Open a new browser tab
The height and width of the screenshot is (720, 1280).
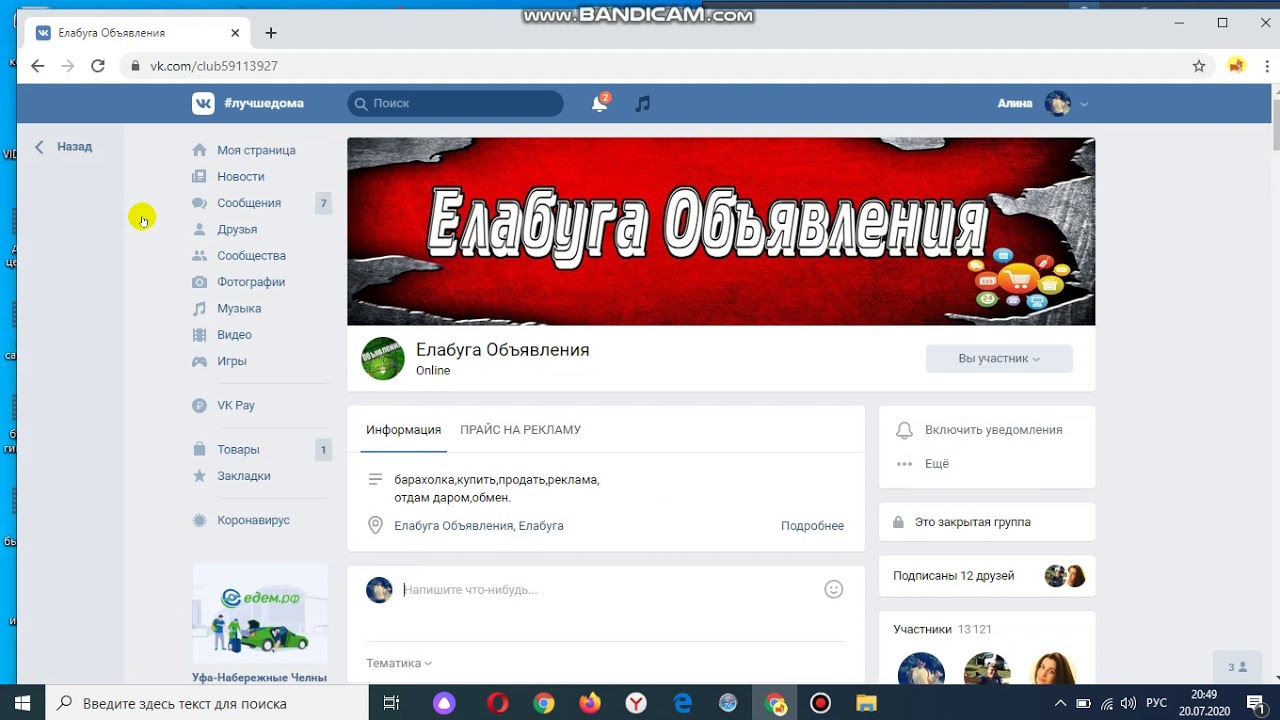coord(271,33)
